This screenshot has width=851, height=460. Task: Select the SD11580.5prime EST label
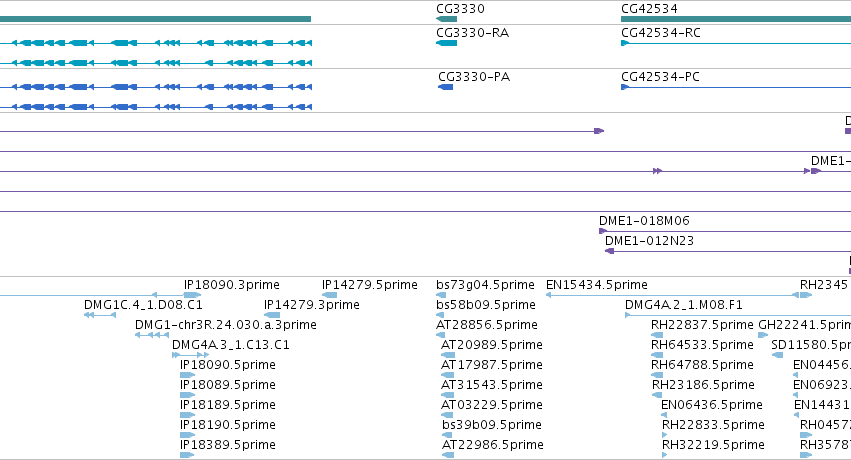coord(811,345)
